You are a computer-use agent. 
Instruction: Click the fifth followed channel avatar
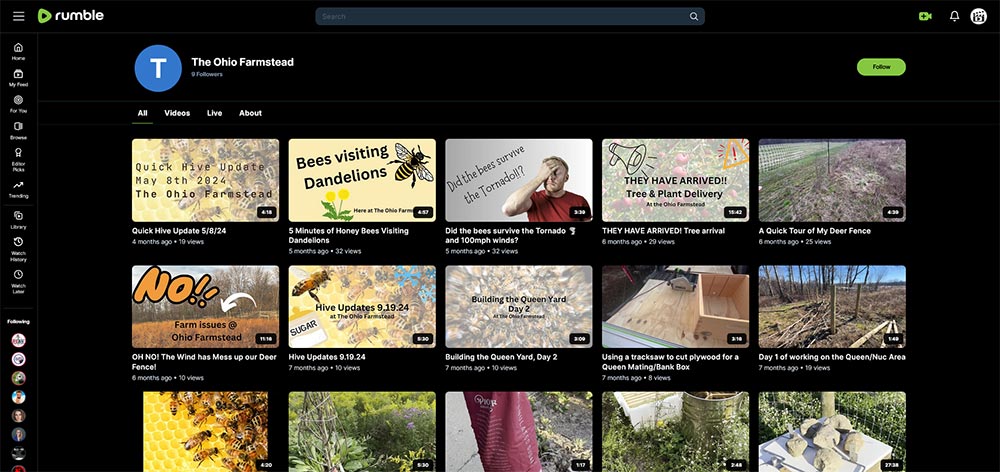pyautogui.click(x=18, y=416)
